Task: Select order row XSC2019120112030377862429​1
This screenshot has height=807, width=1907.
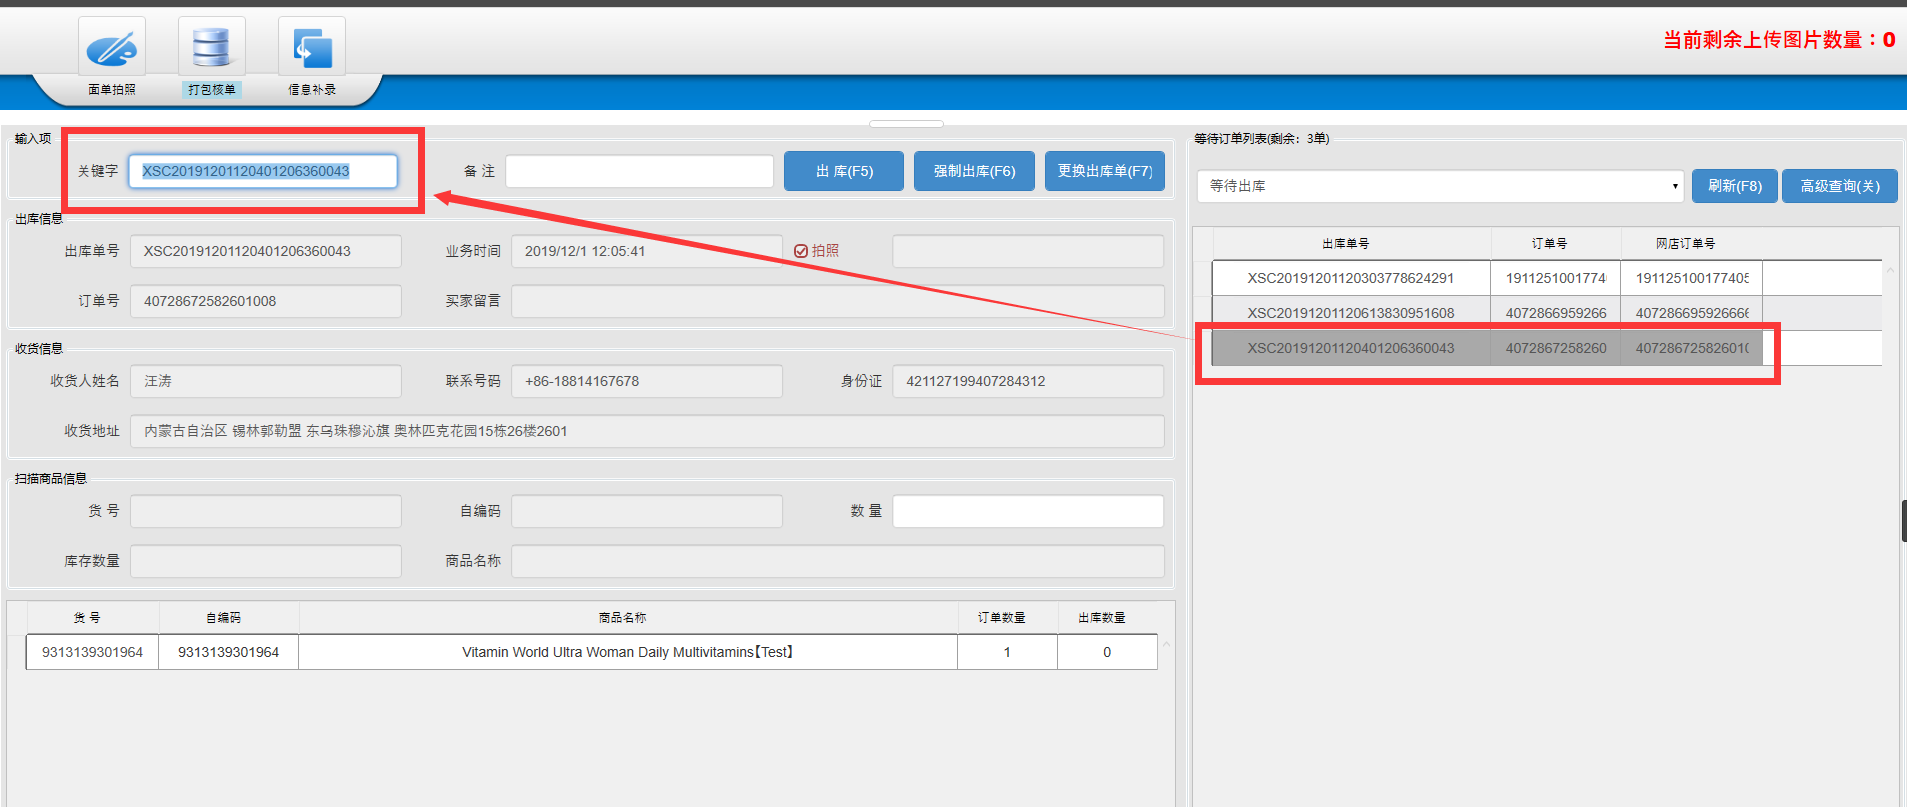Action: pyautogui.click(x=1350, y=278)
